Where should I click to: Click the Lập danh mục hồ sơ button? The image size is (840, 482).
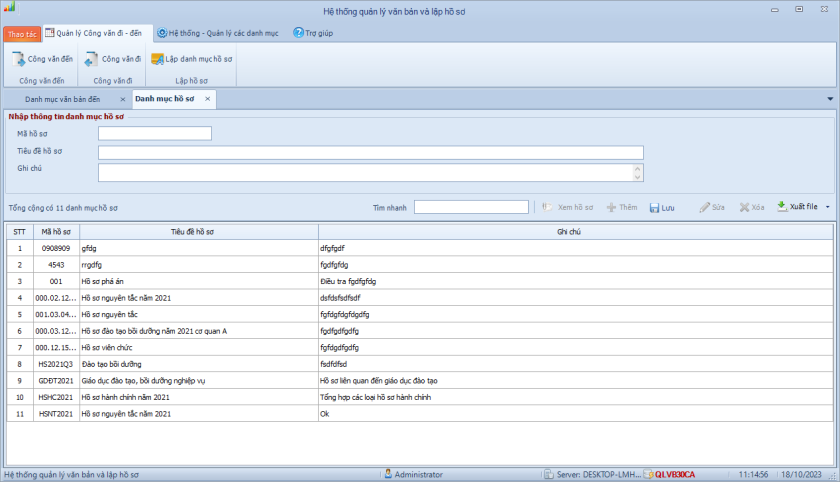(192, 60)
